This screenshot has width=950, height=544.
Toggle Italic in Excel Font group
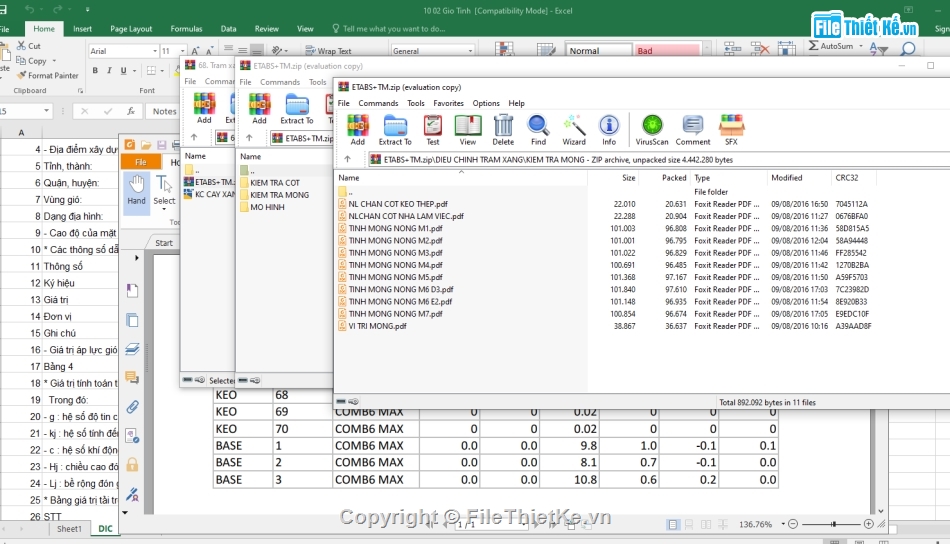click(x=109, y=70)
